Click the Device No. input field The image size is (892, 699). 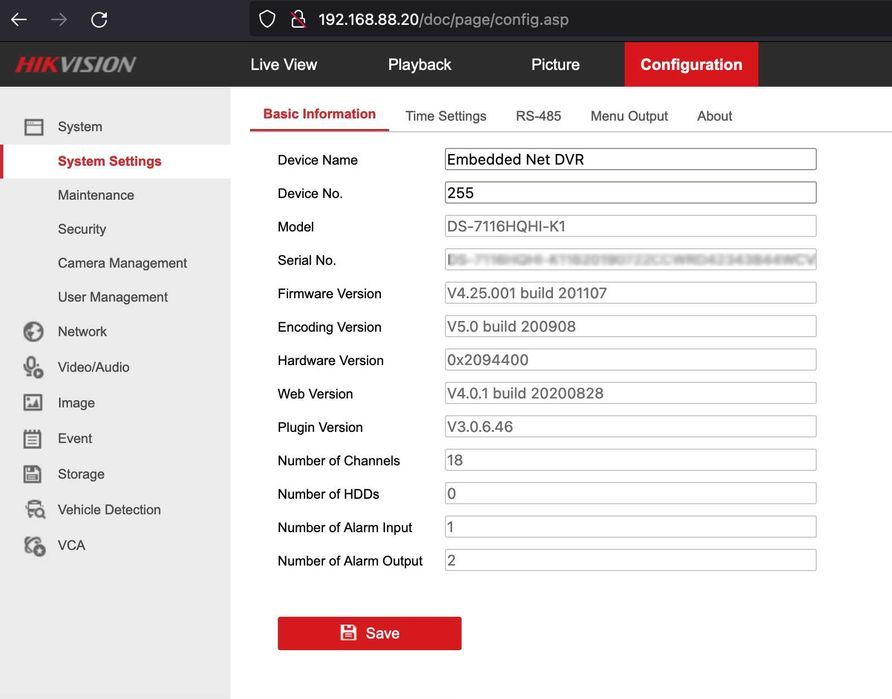click(x=630, y=193)
